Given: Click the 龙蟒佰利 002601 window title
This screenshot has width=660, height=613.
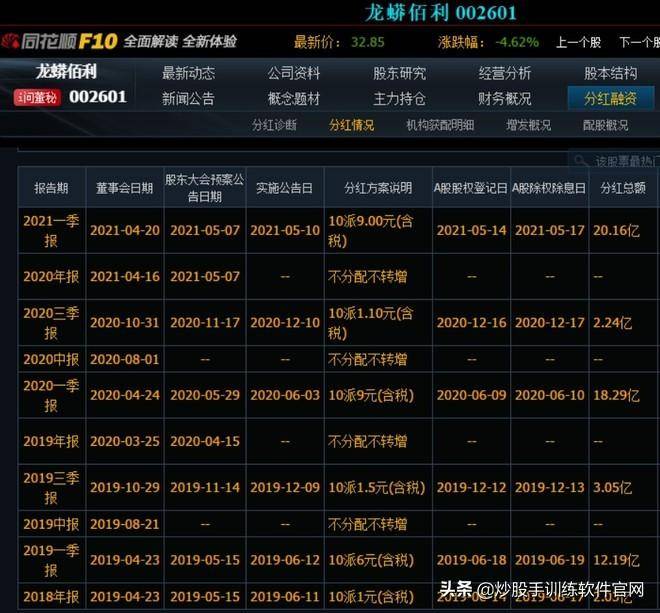Looking at the screenshot, I should (441, 12).
